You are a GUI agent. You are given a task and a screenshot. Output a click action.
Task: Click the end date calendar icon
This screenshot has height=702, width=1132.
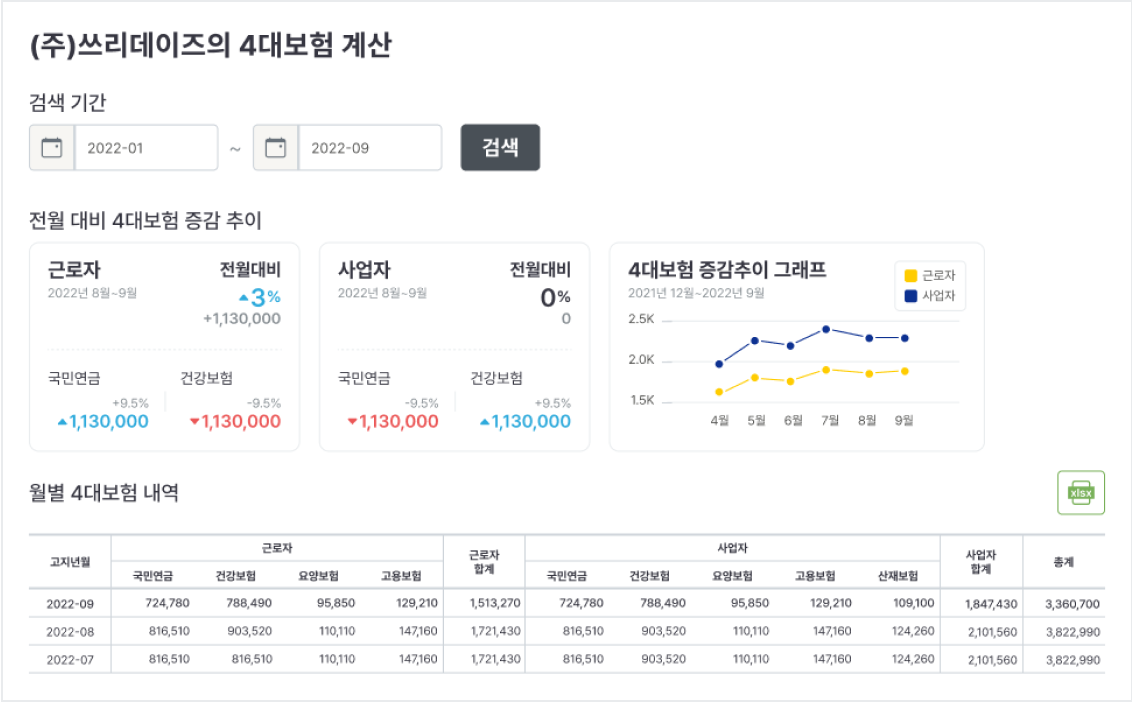click(276, 148)
